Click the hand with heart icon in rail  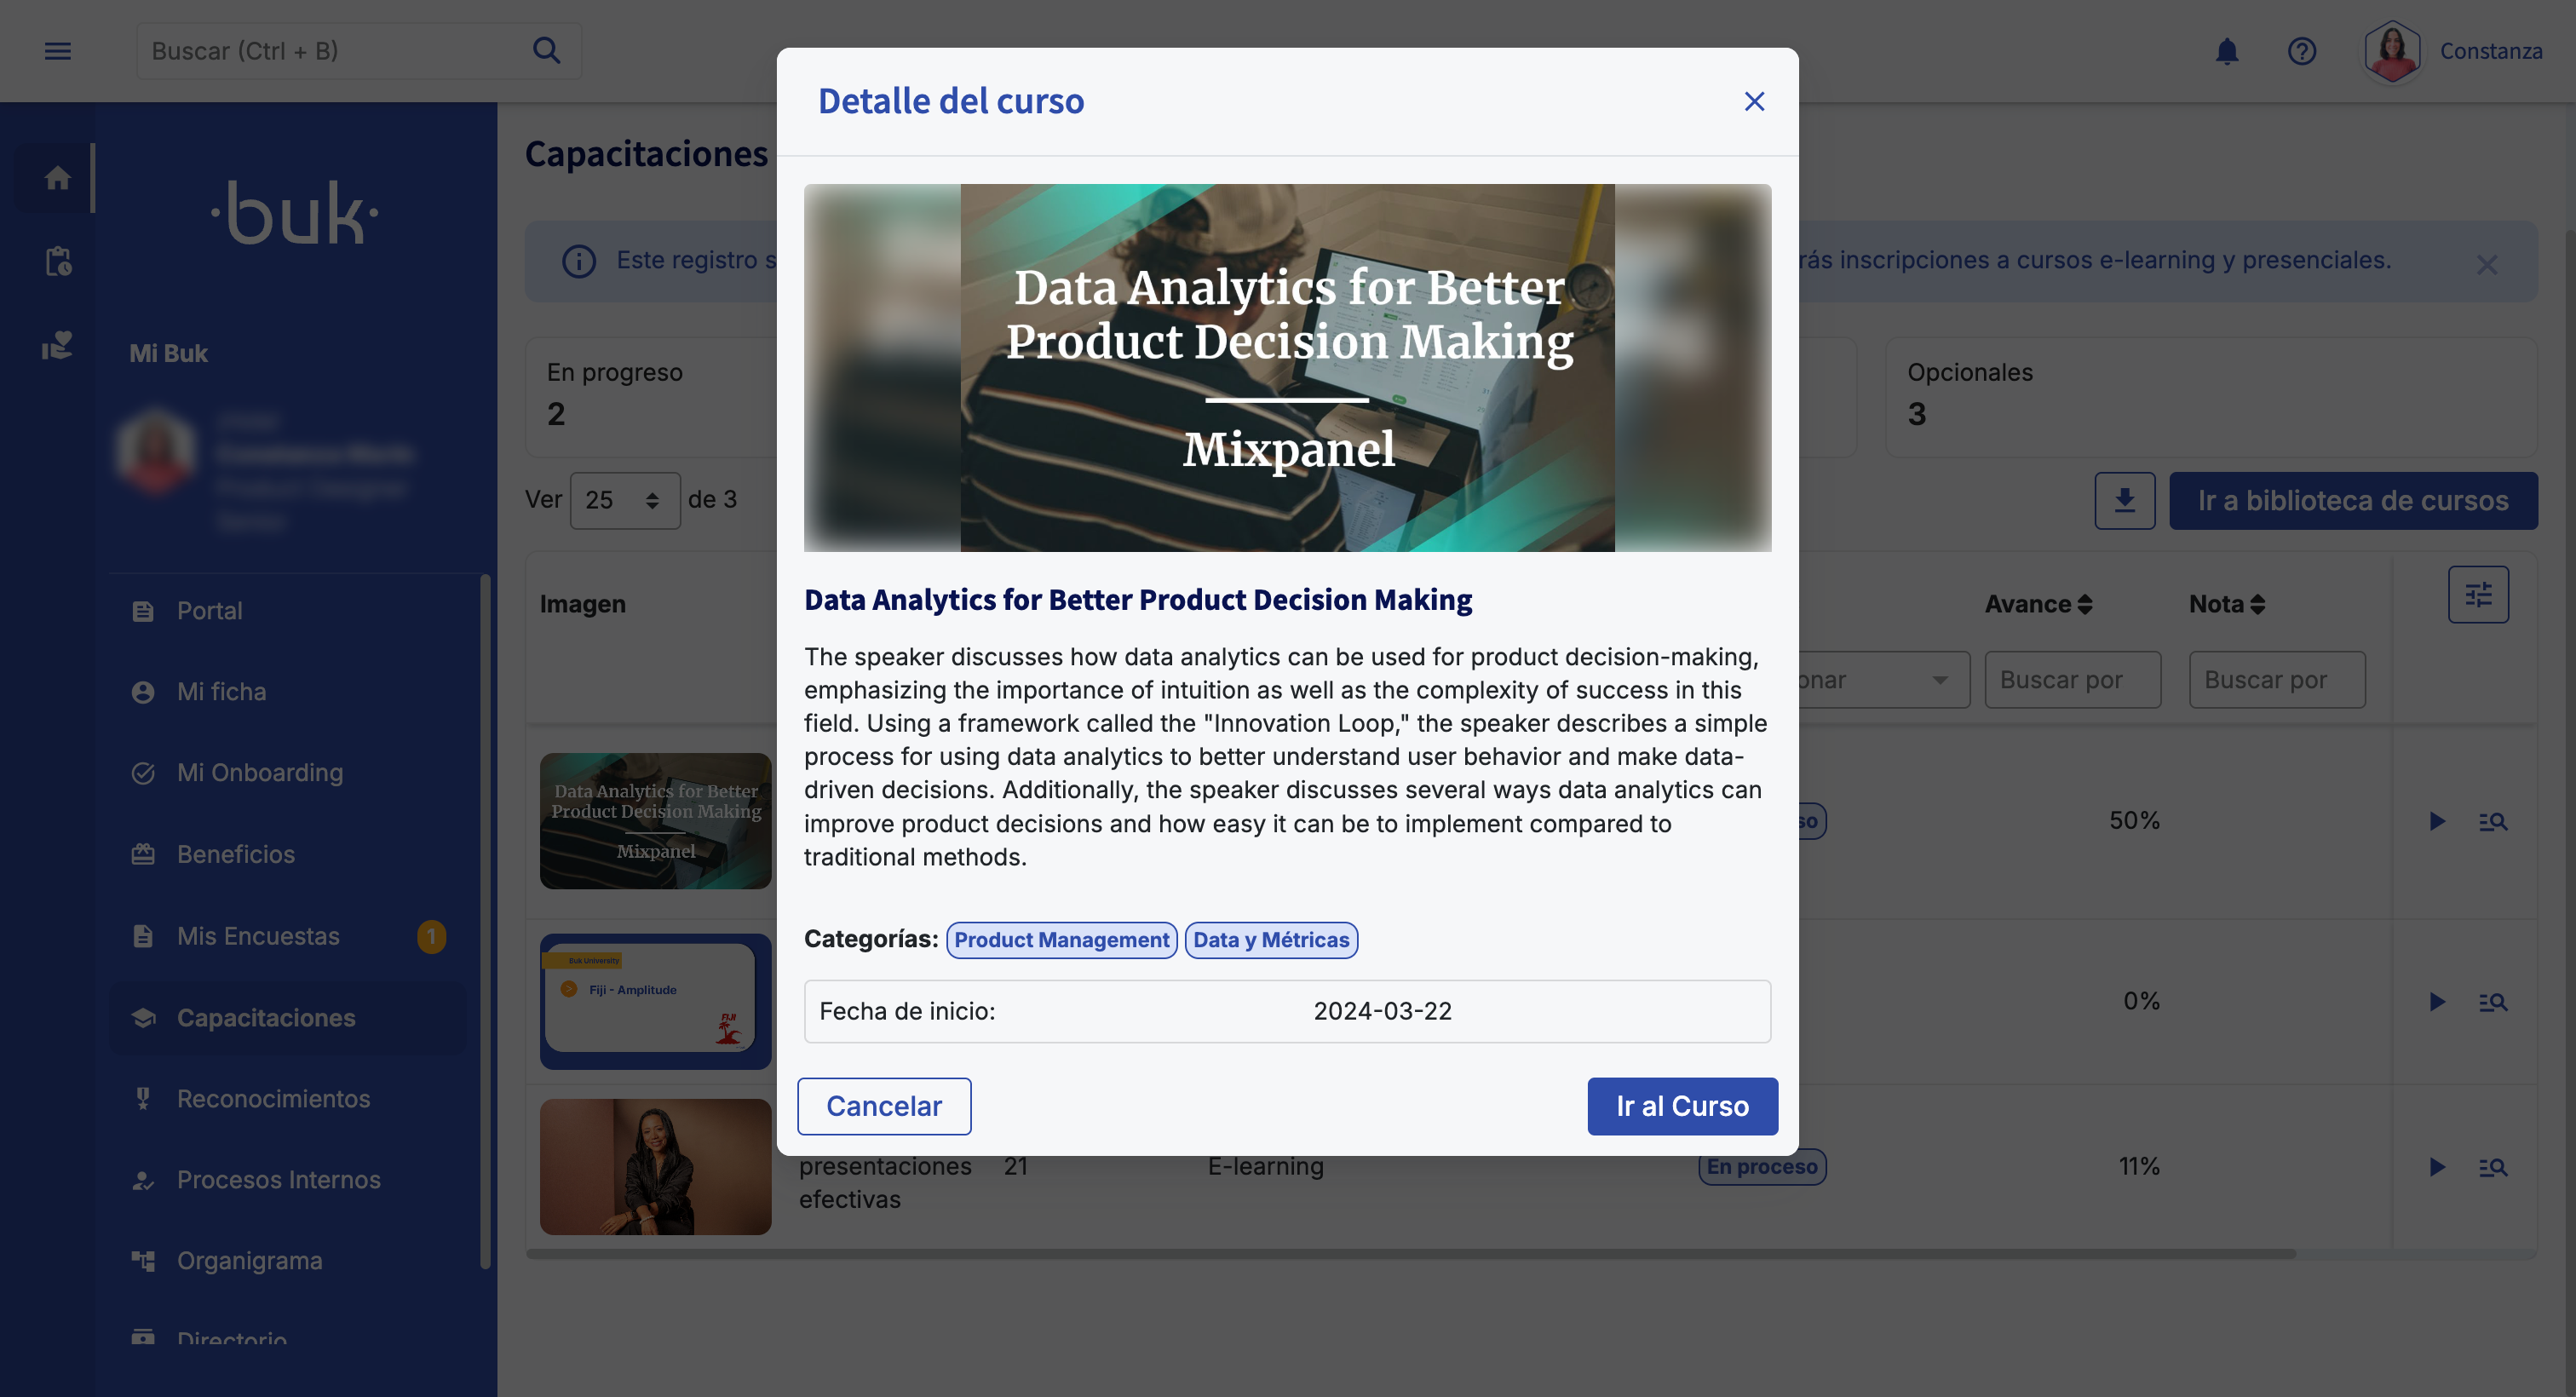coord(58,345)
